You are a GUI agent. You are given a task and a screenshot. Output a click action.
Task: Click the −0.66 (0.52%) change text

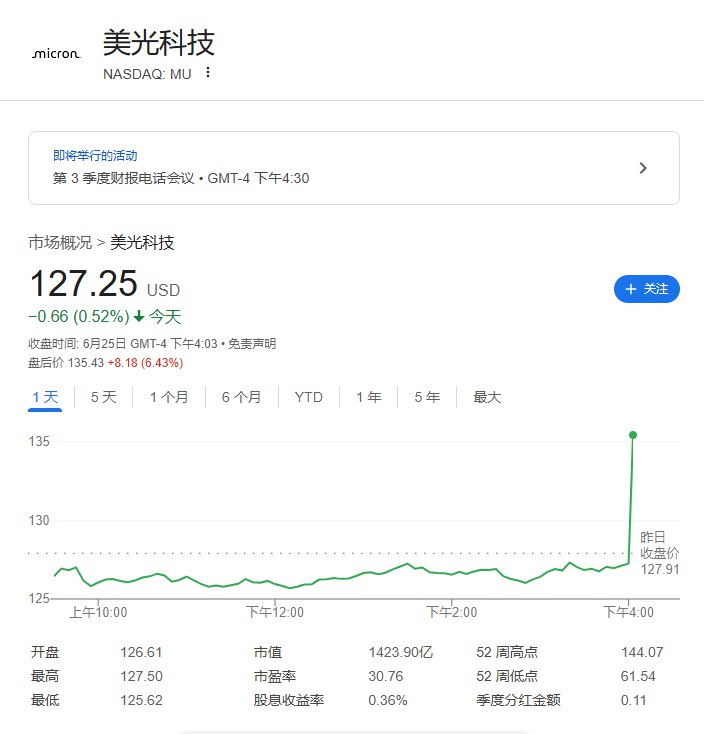tap(79, 316)
